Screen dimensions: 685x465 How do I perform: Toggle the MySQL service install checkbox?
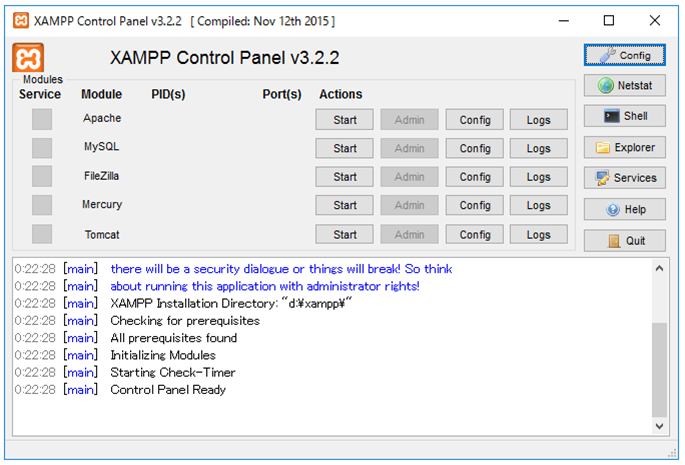(41, 148)
